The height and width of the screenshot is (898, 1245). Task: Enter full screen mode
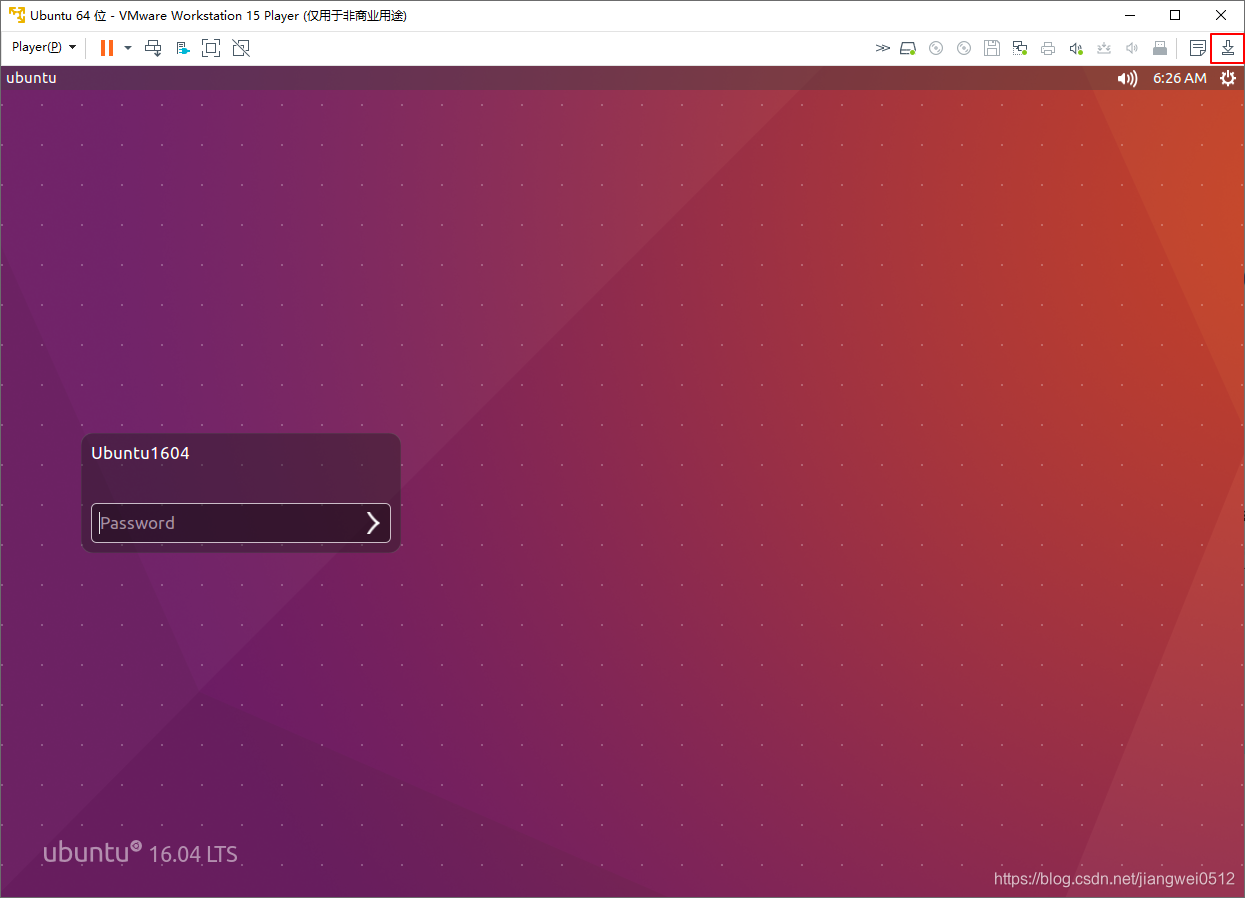tap(211, 47)
